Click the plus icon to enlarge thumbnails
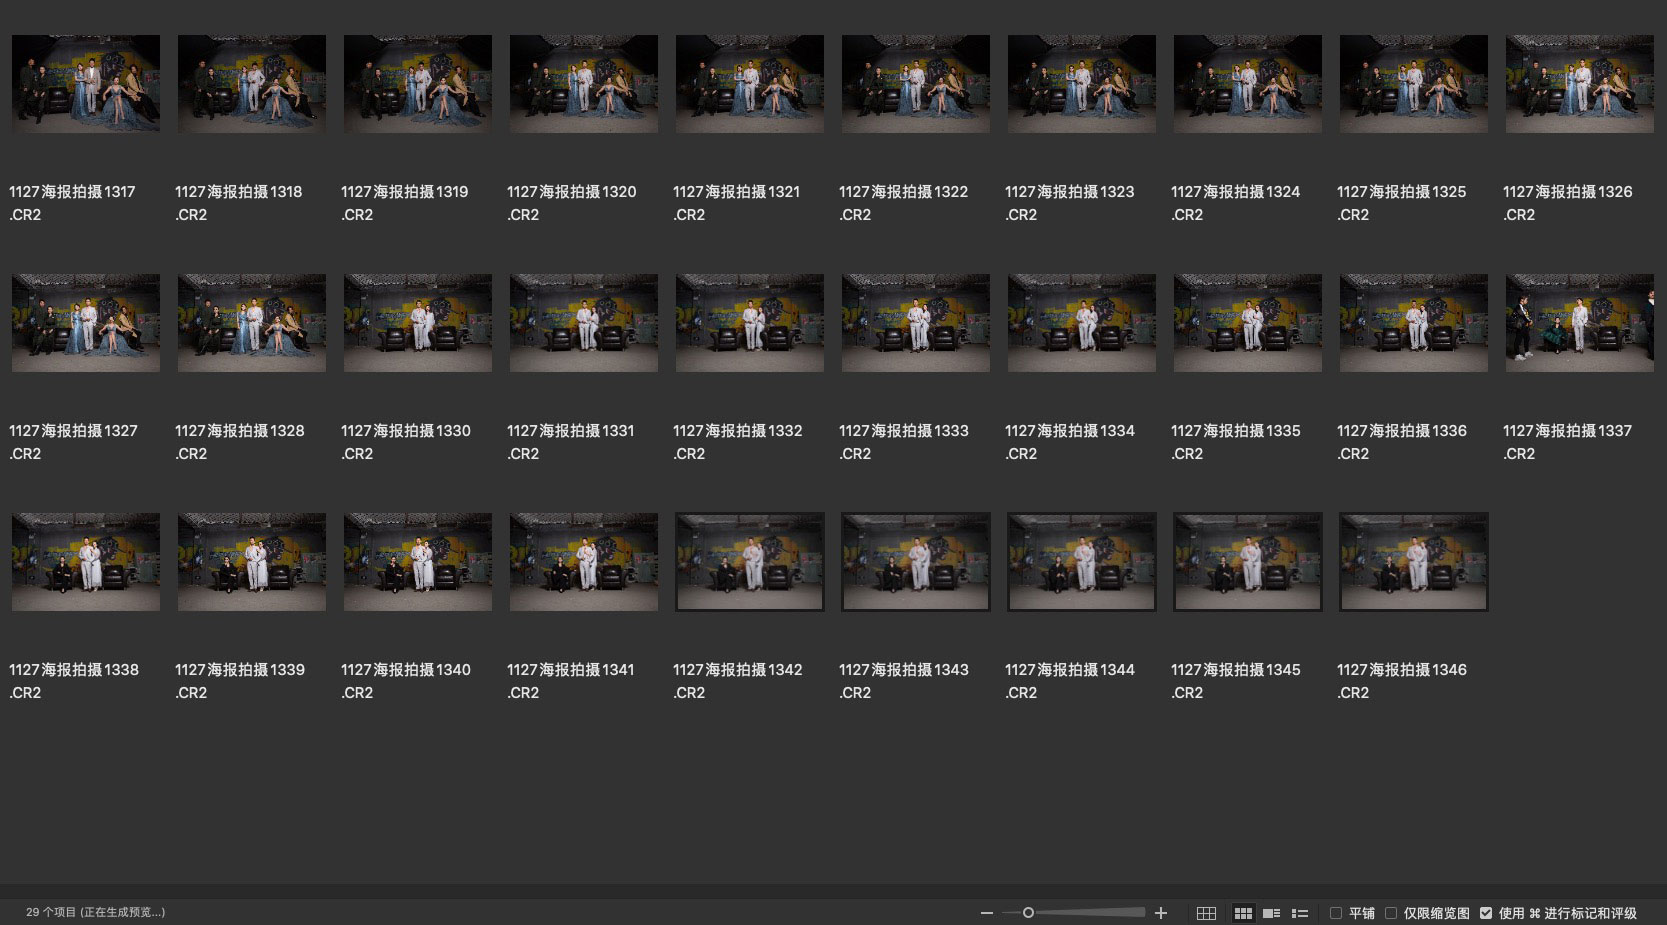Image resolution: width=1667 pixels, height=925 pixels. point(1161,913)
